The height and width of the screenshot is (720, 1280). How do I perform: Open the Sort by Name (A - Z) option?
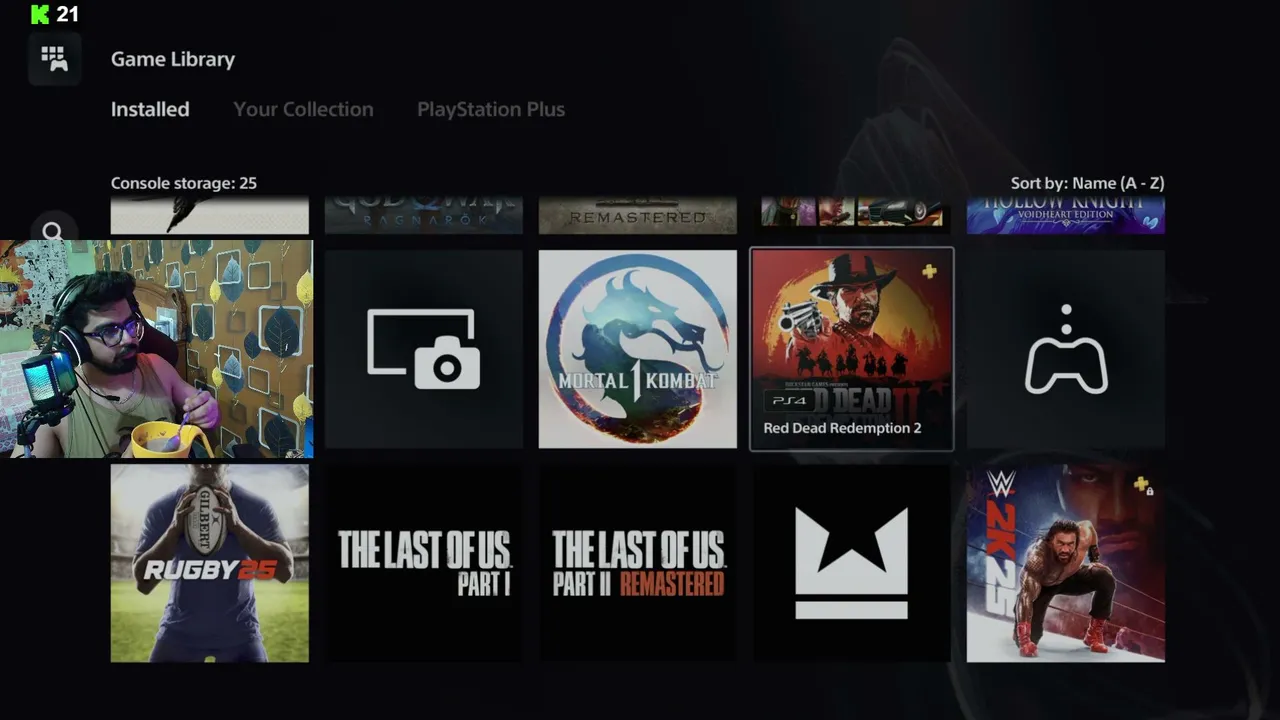click(1088, 183)
